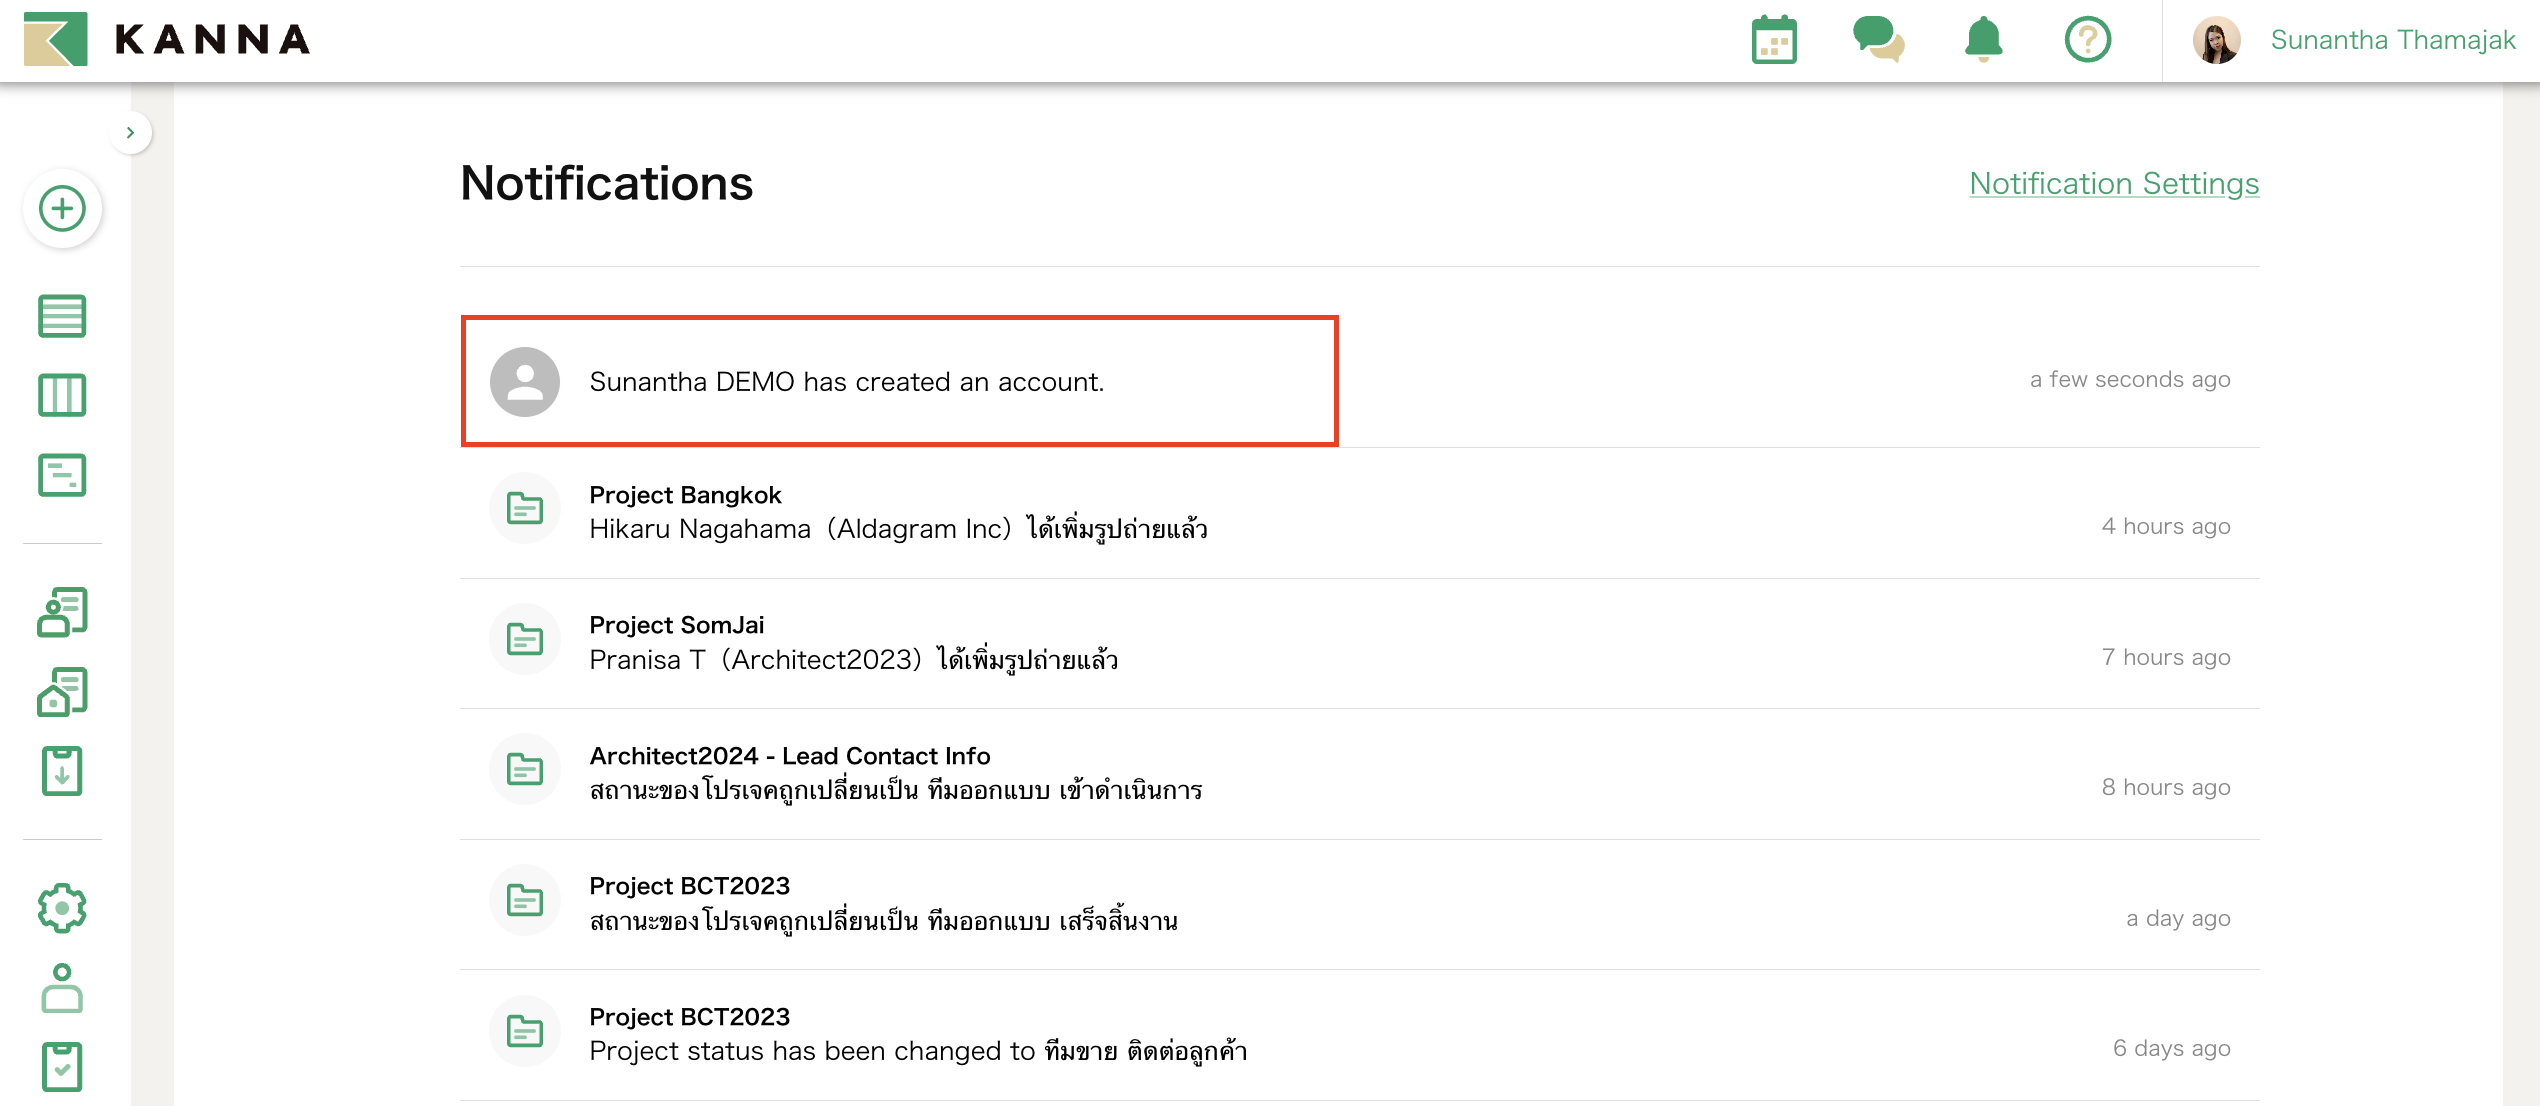Screen dimensions: 2540x1106
Task: Open the report/notes icon in sidebar
Action: point(62,476)
